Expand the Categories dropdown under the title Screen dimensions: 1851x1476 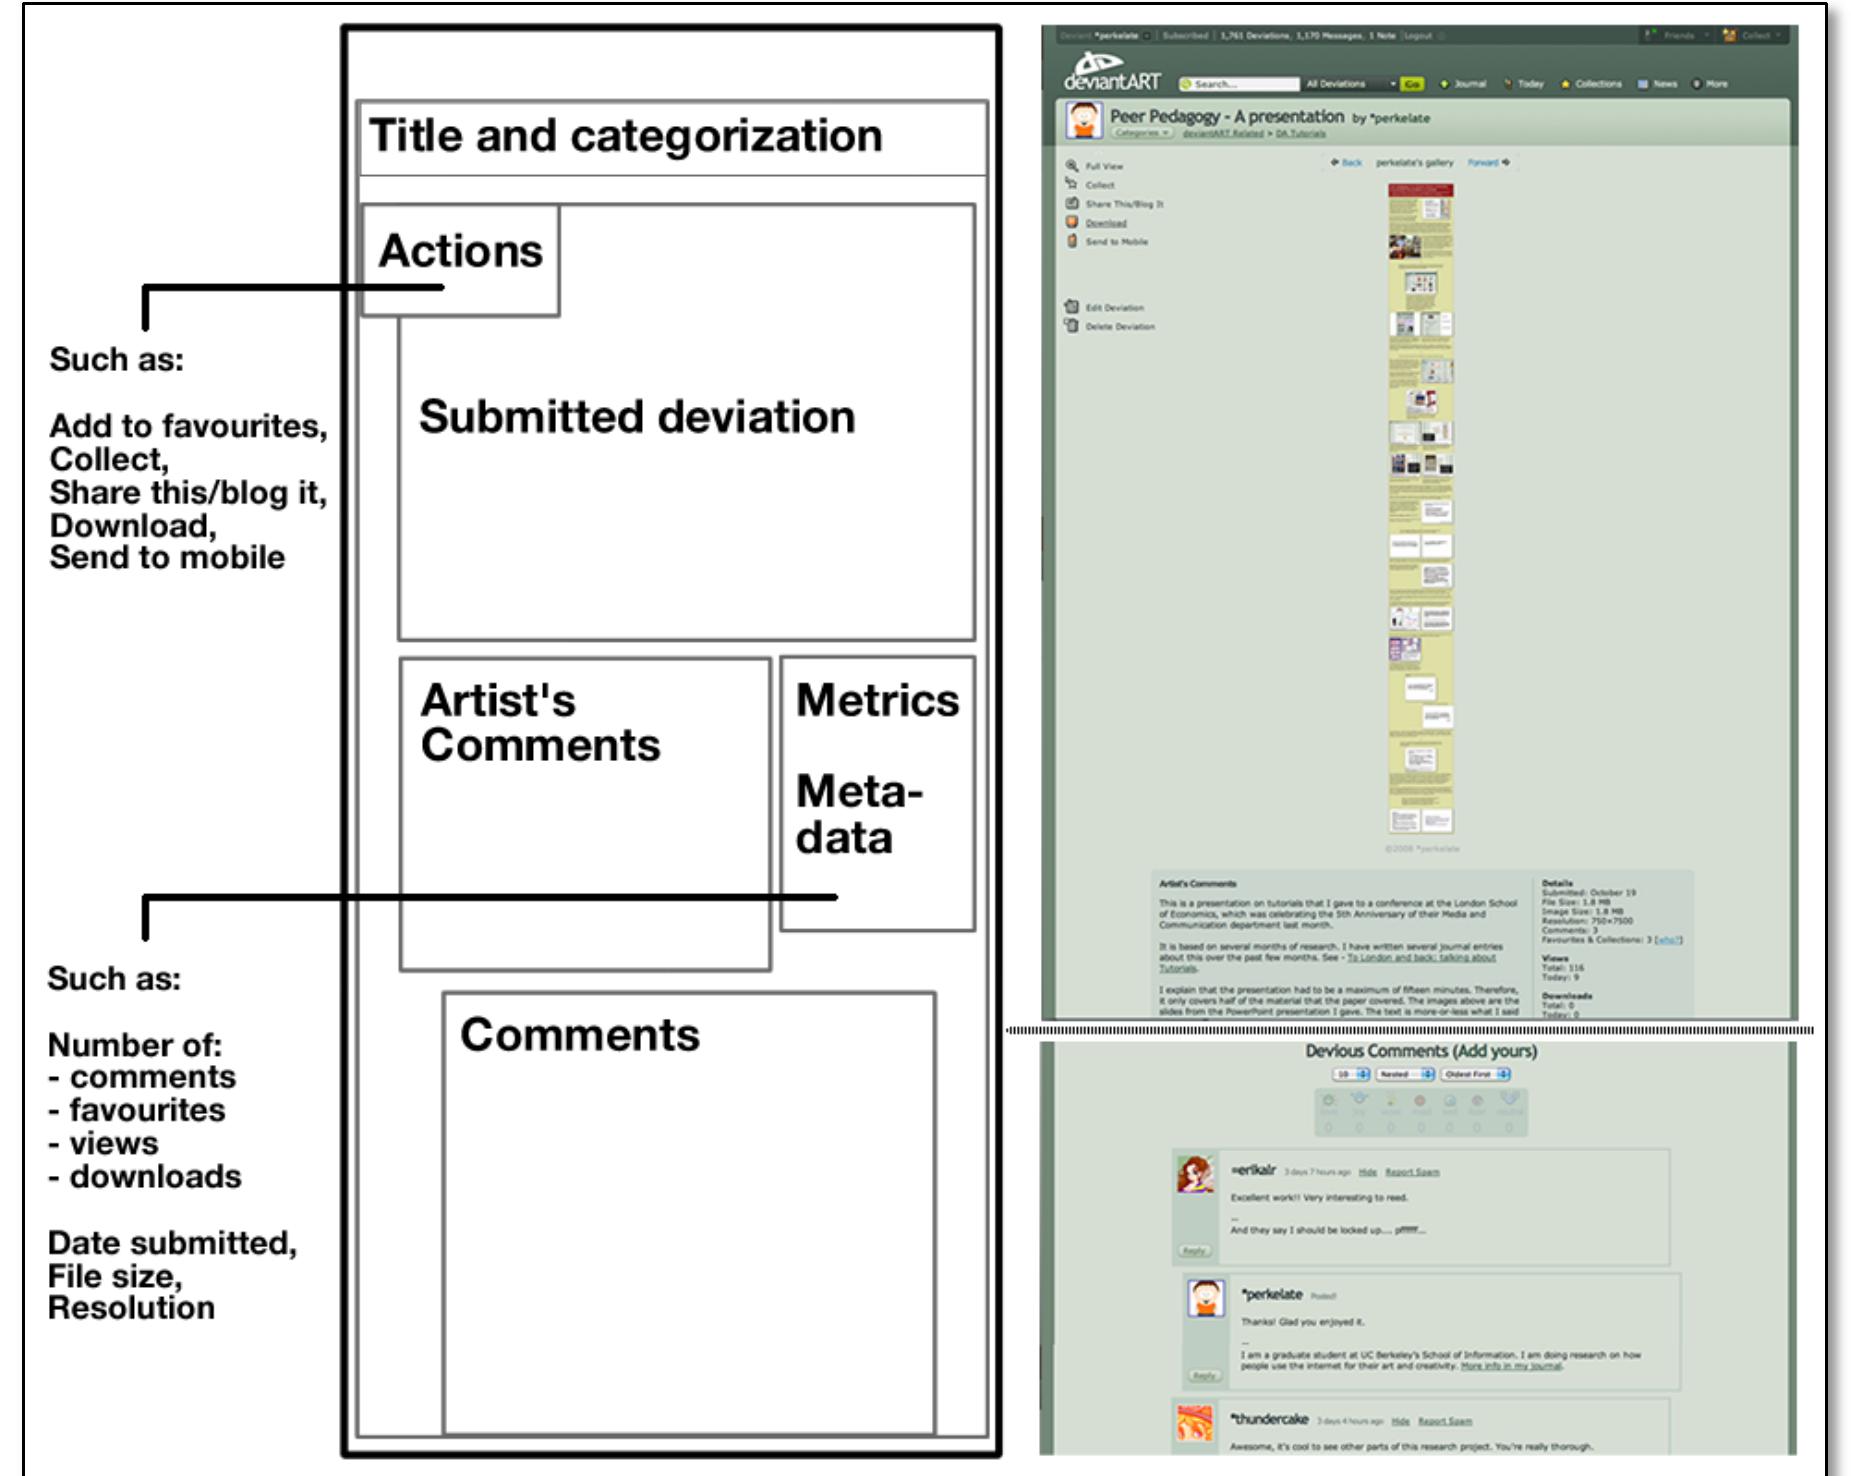pyautogui.click(x=1141, y=133)
